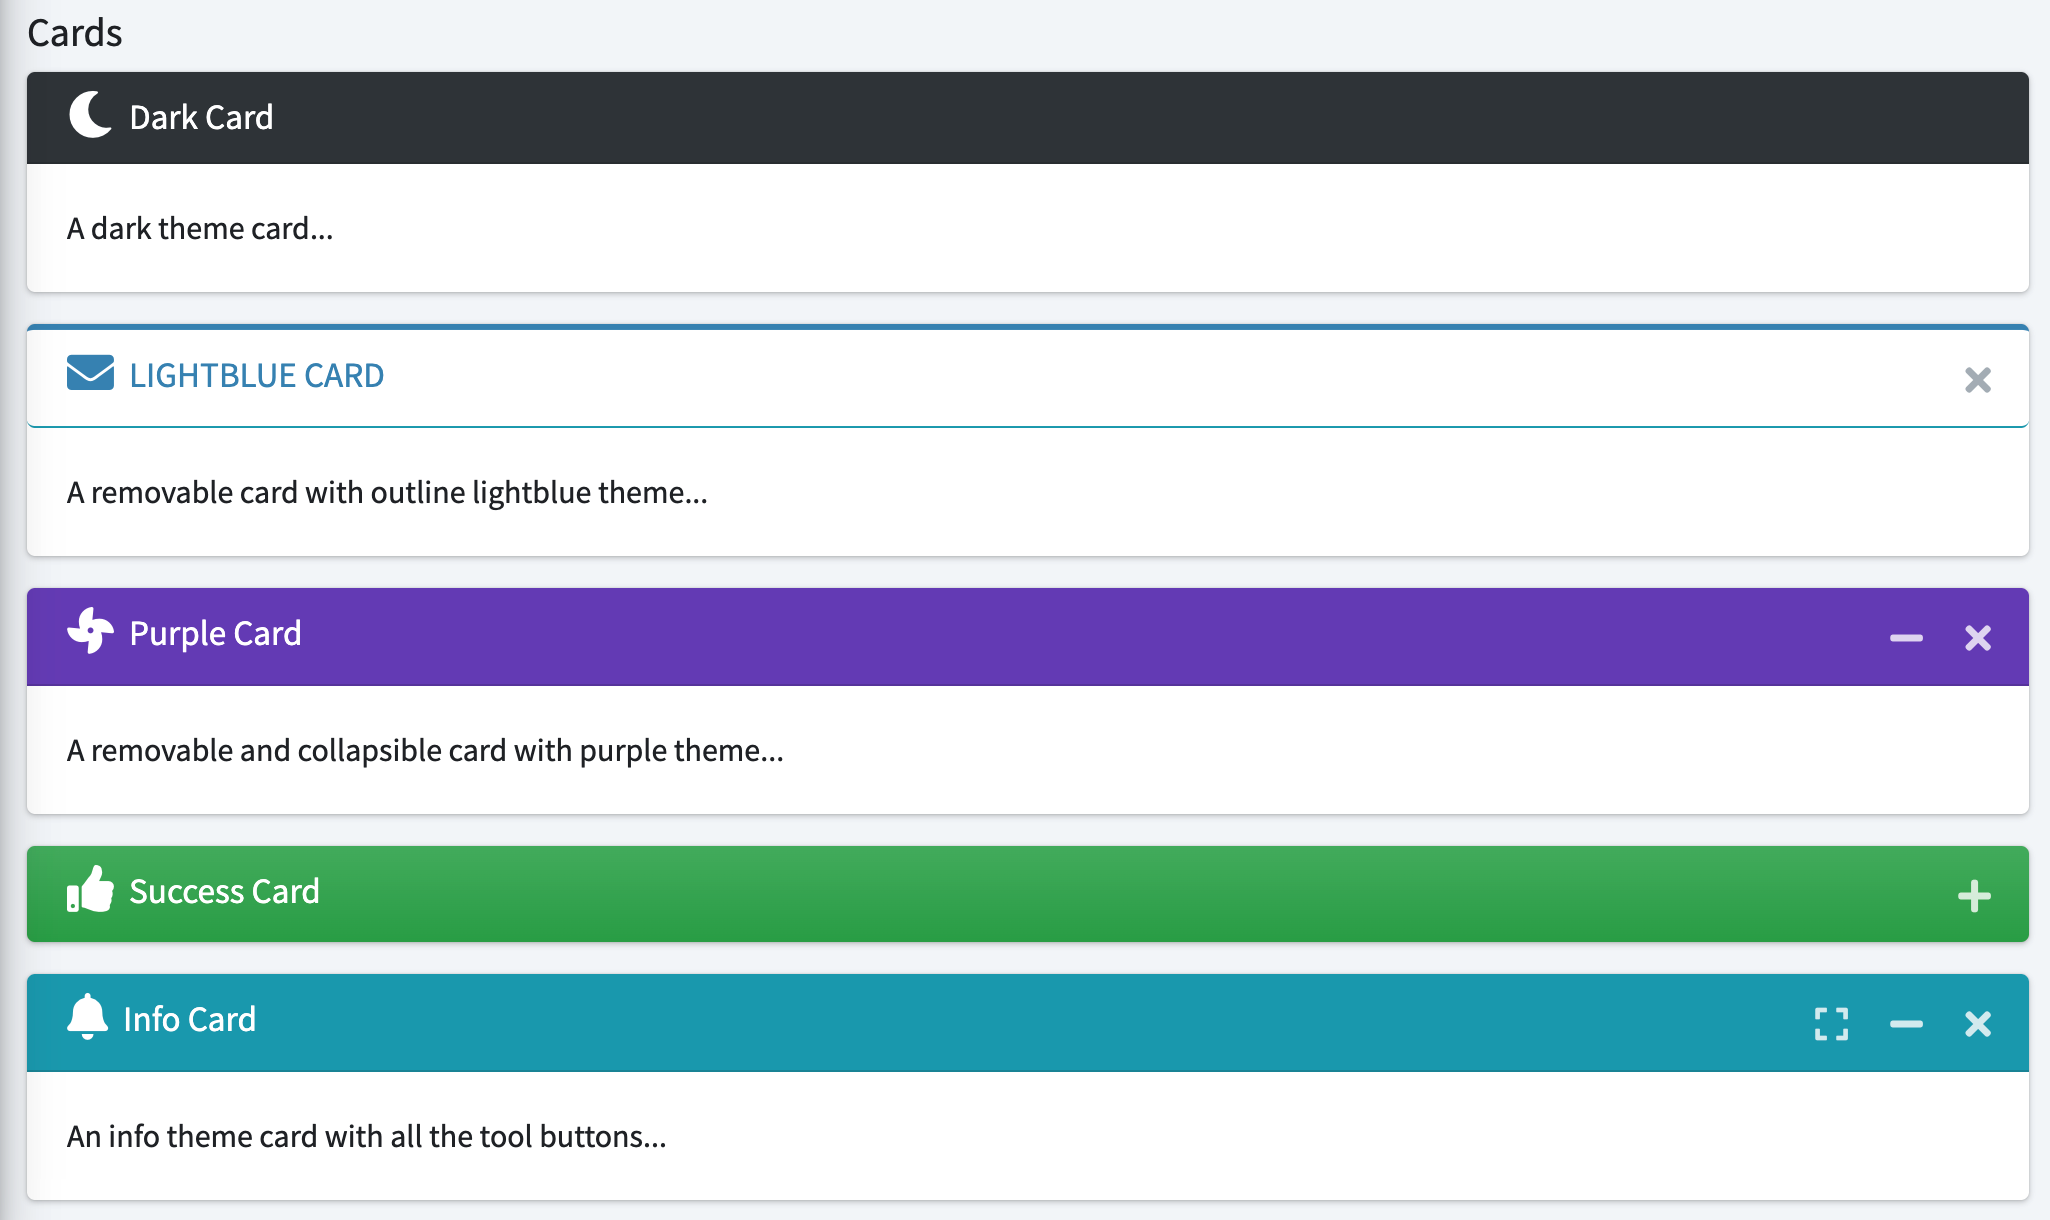Remove the Lightblue Card with its X
The image size is (2050, 1220).
[x=1977, y=380]
